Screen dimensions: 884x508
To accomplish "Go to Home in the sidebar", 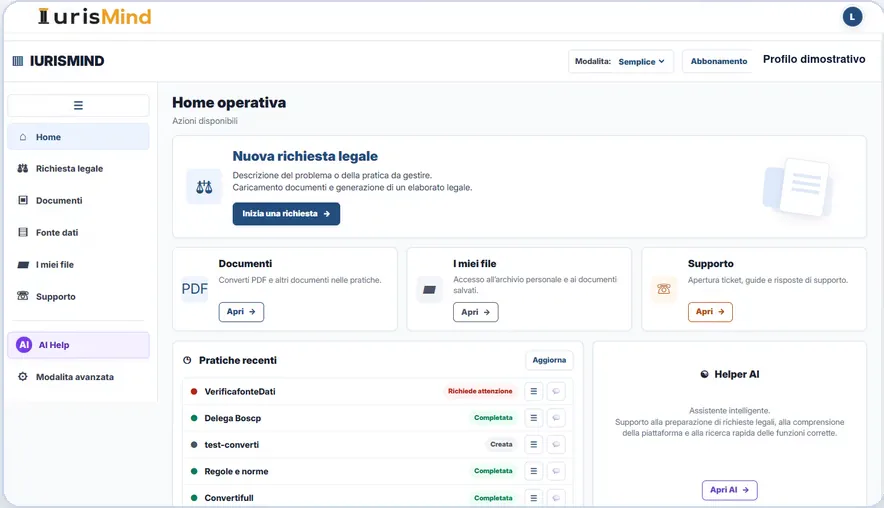I will point(78,137).
